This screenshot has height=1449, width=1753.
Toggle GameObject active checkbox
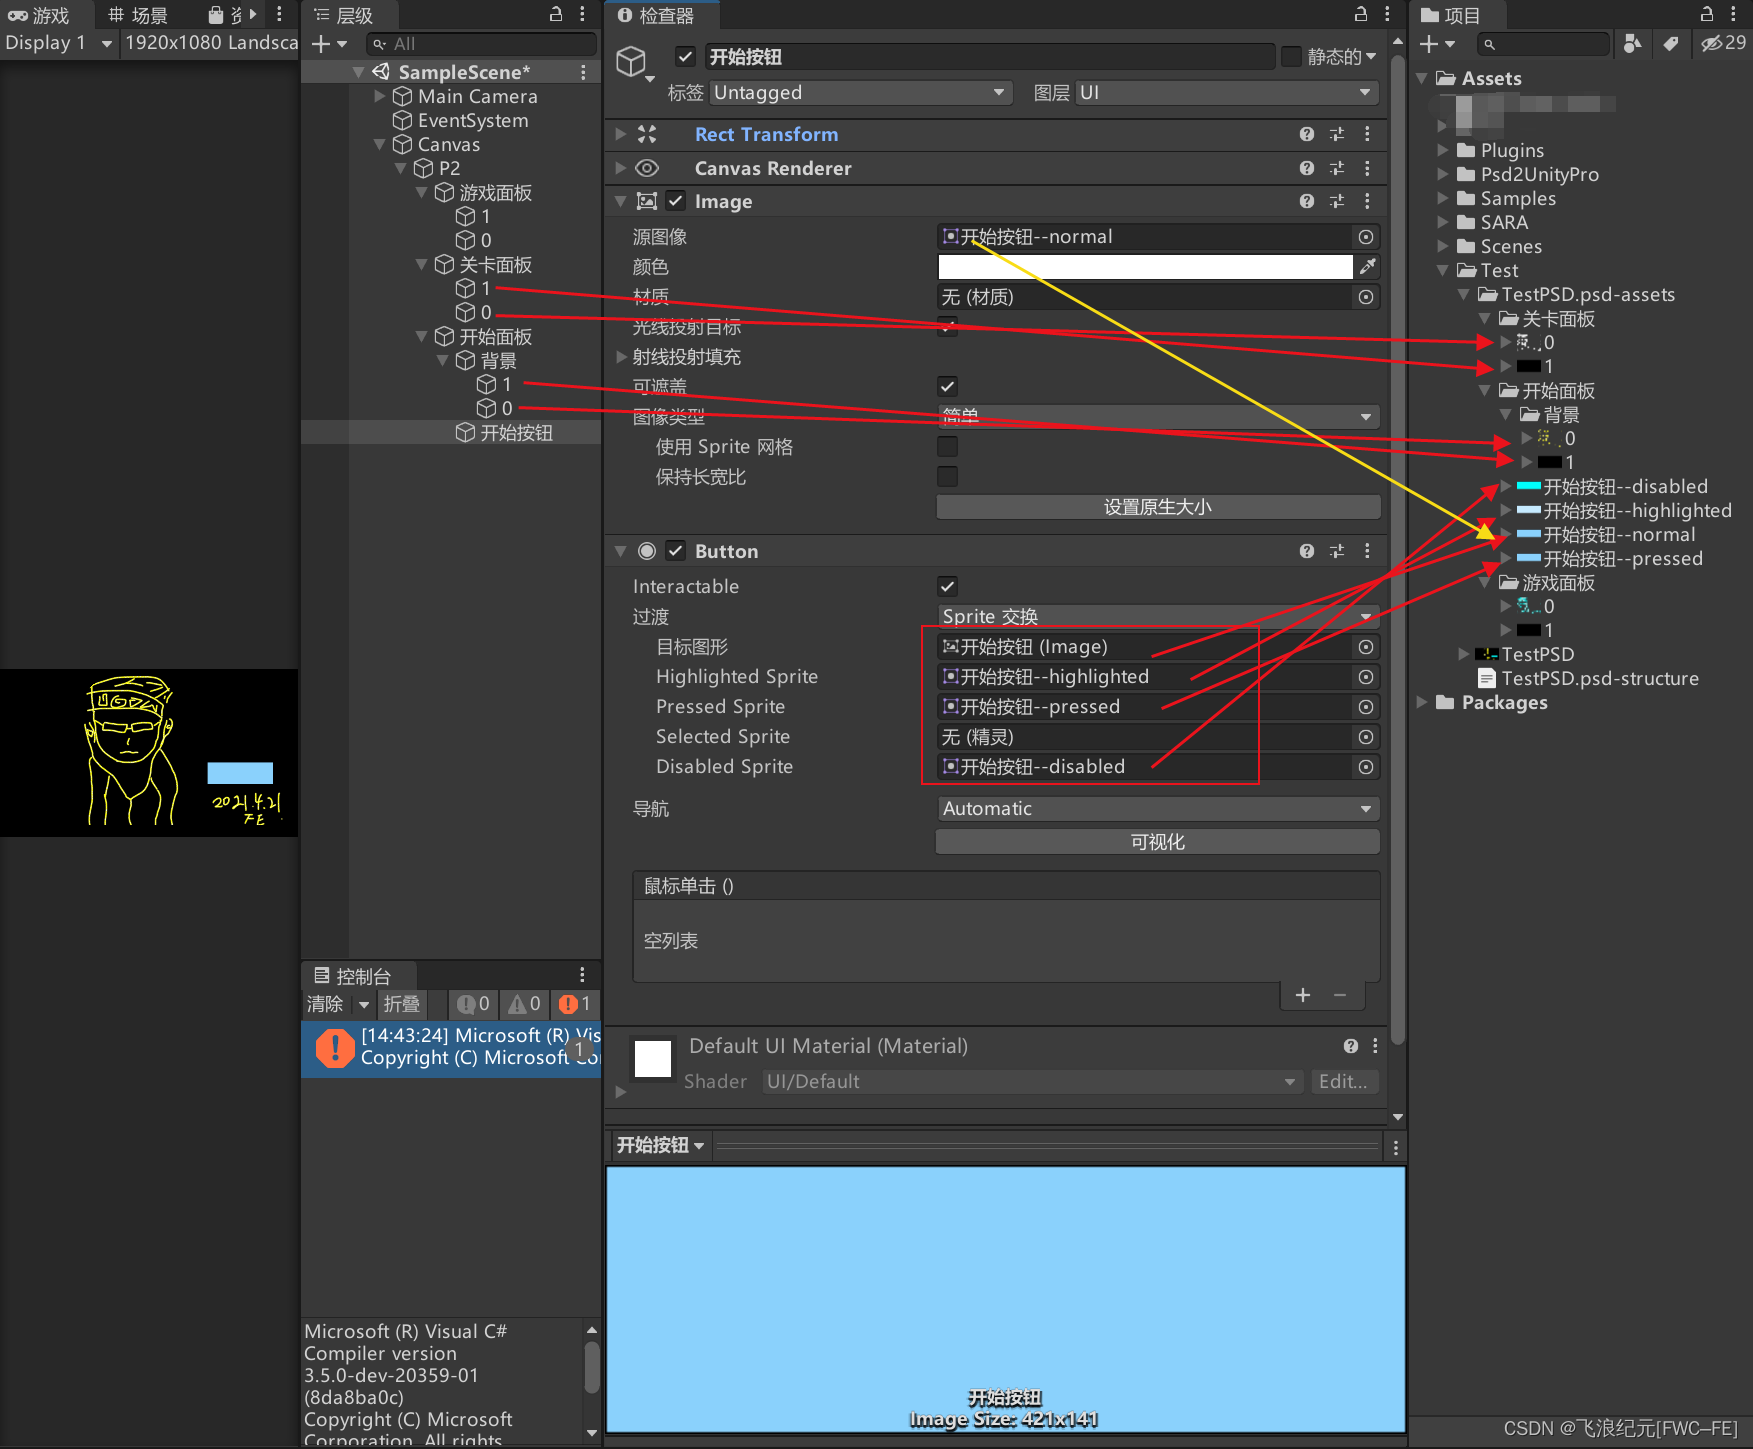coord(685,57)
